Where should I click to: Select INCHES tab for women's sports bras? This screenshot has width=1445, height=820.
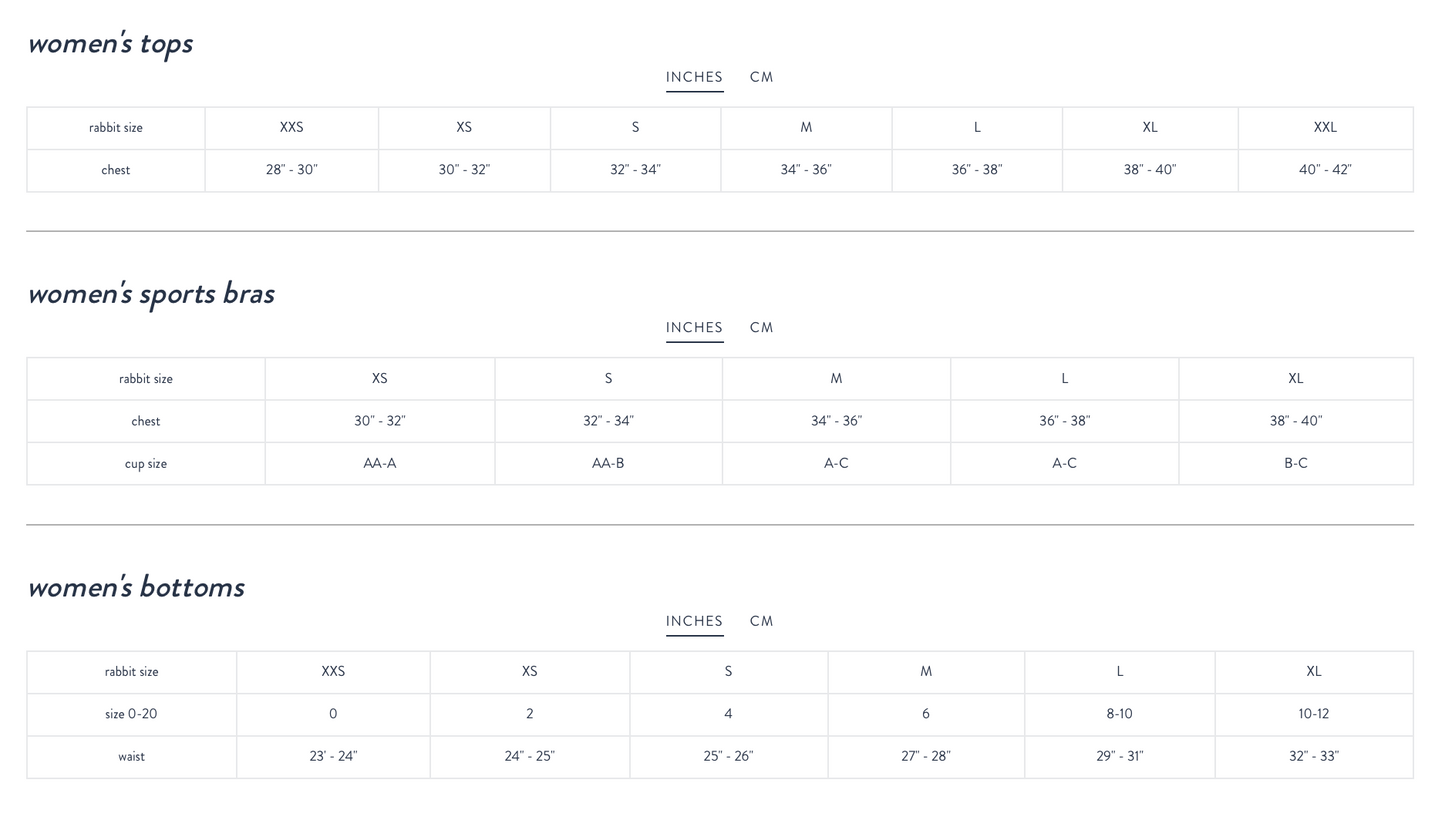coord(694,327)
